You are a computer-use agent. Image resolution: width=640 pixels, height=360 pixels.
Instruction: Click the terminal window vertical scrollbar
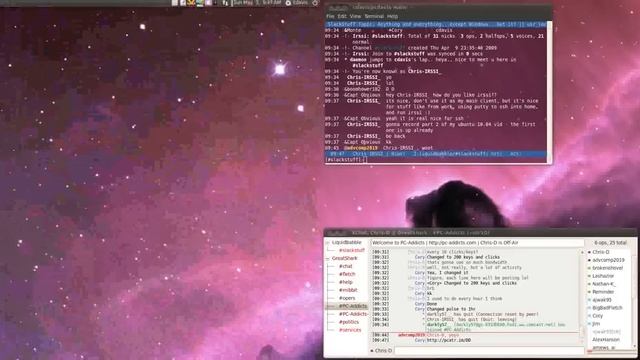pos(549,92)
